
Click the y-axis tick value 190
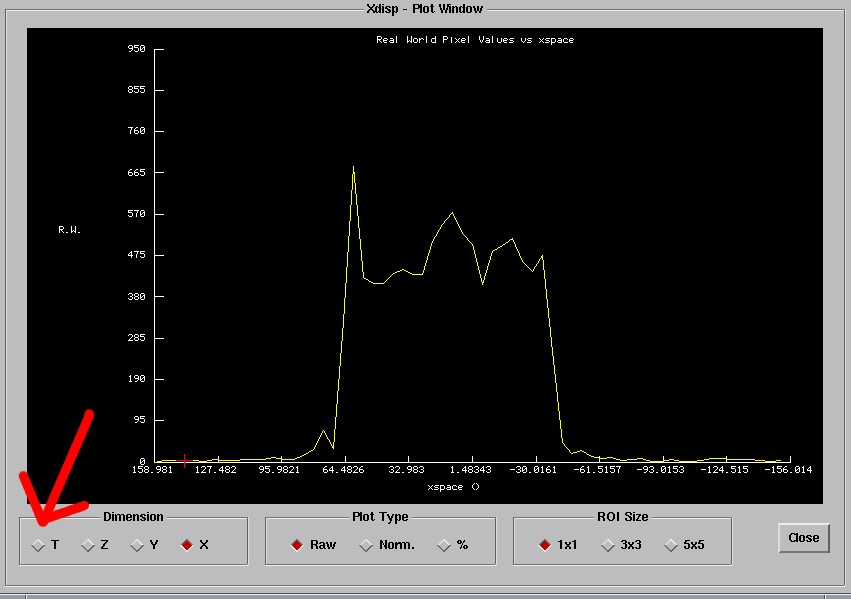click(136, 379)
